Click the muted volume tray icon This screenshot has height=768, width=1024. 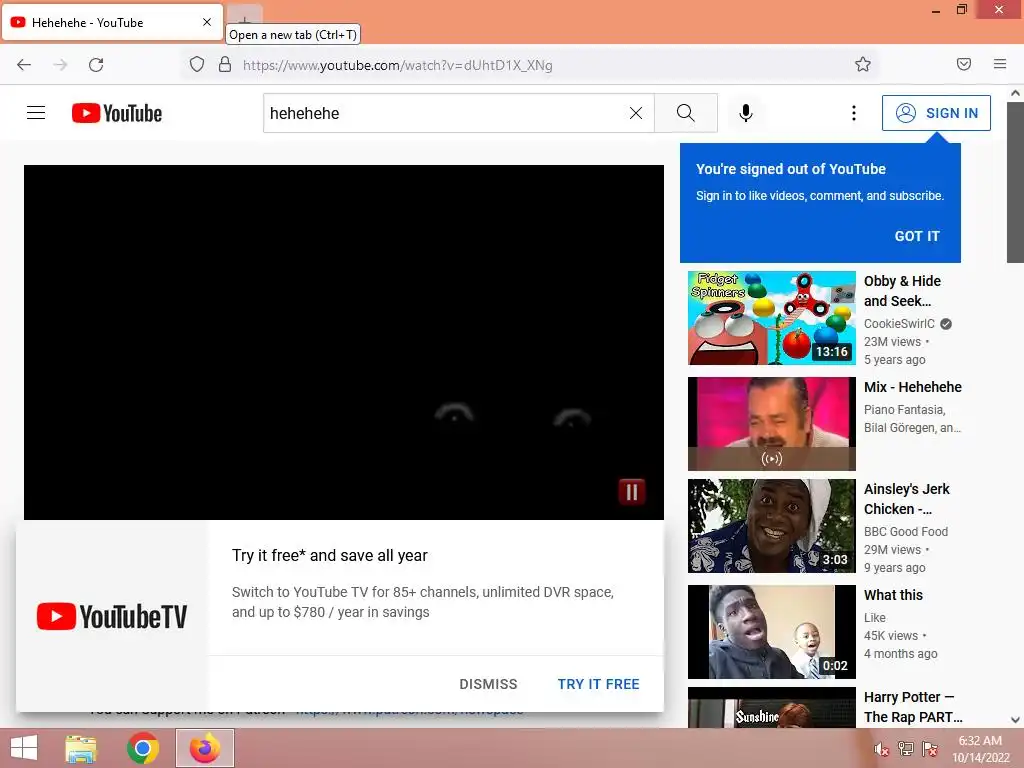(x=881, y=749)
